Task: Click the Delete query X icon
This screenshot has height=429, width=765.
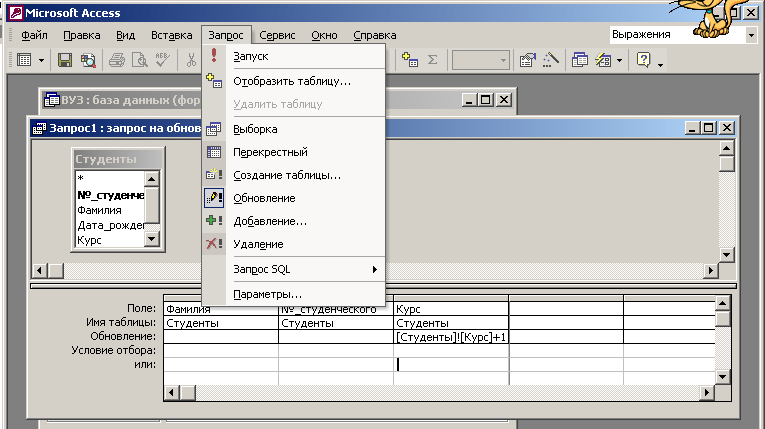Action: pos(214,243)
